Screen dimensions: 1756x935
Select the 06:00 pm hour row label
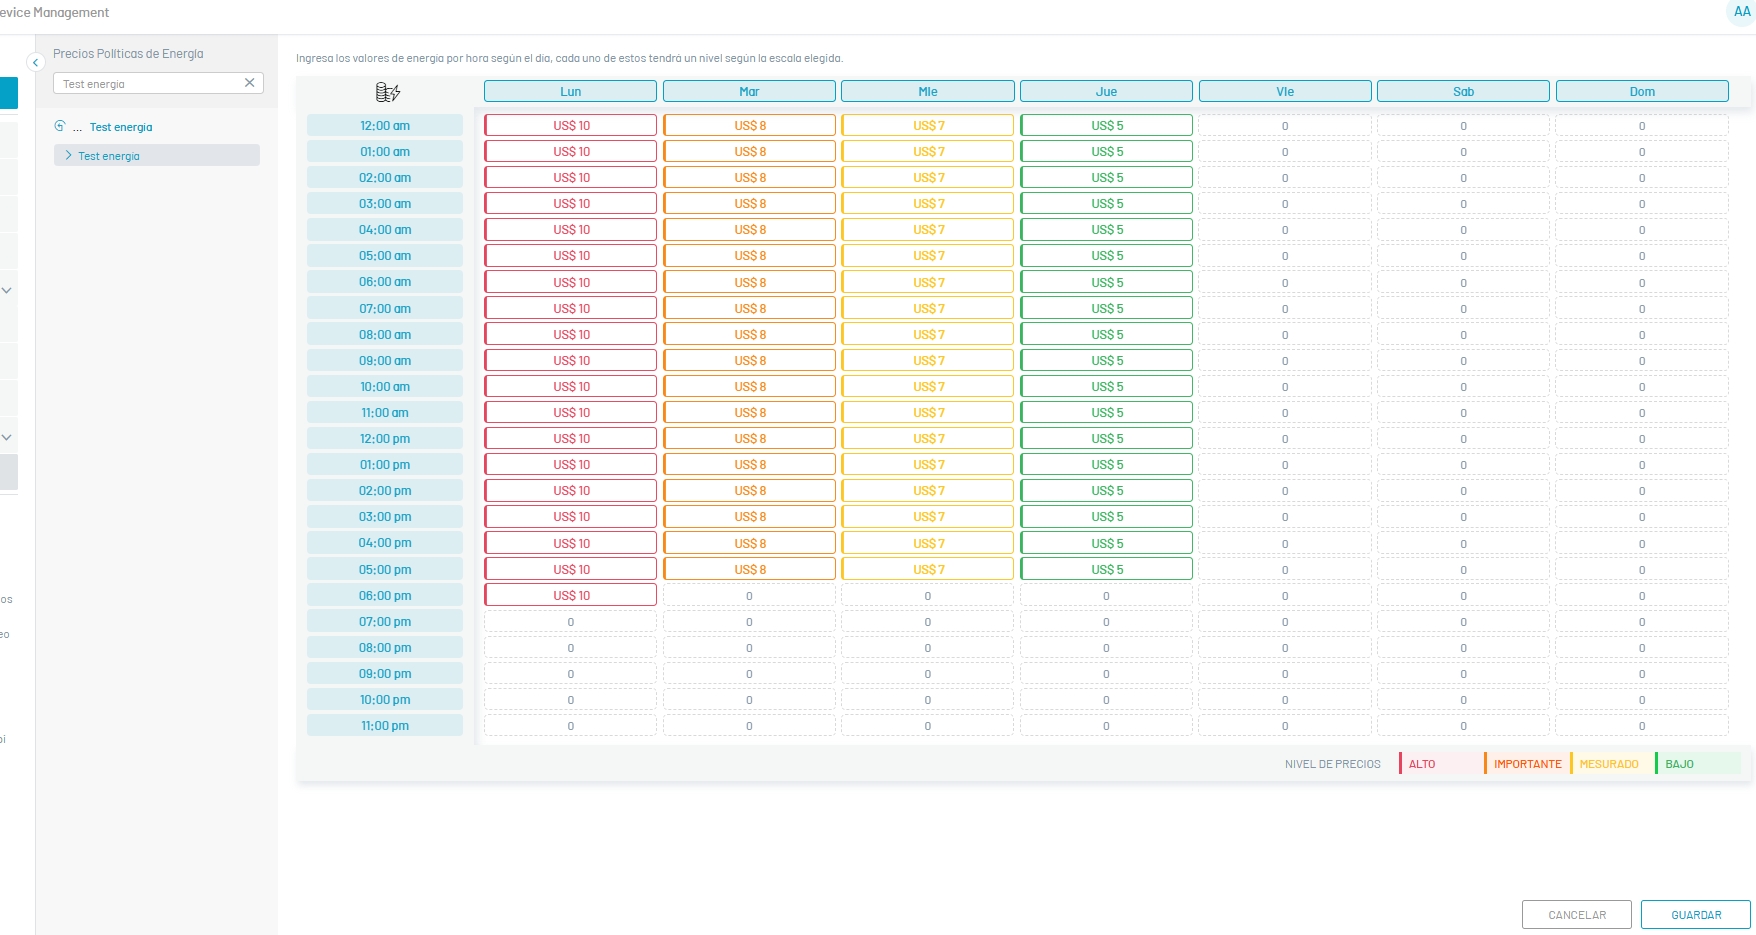pos(385,595)
